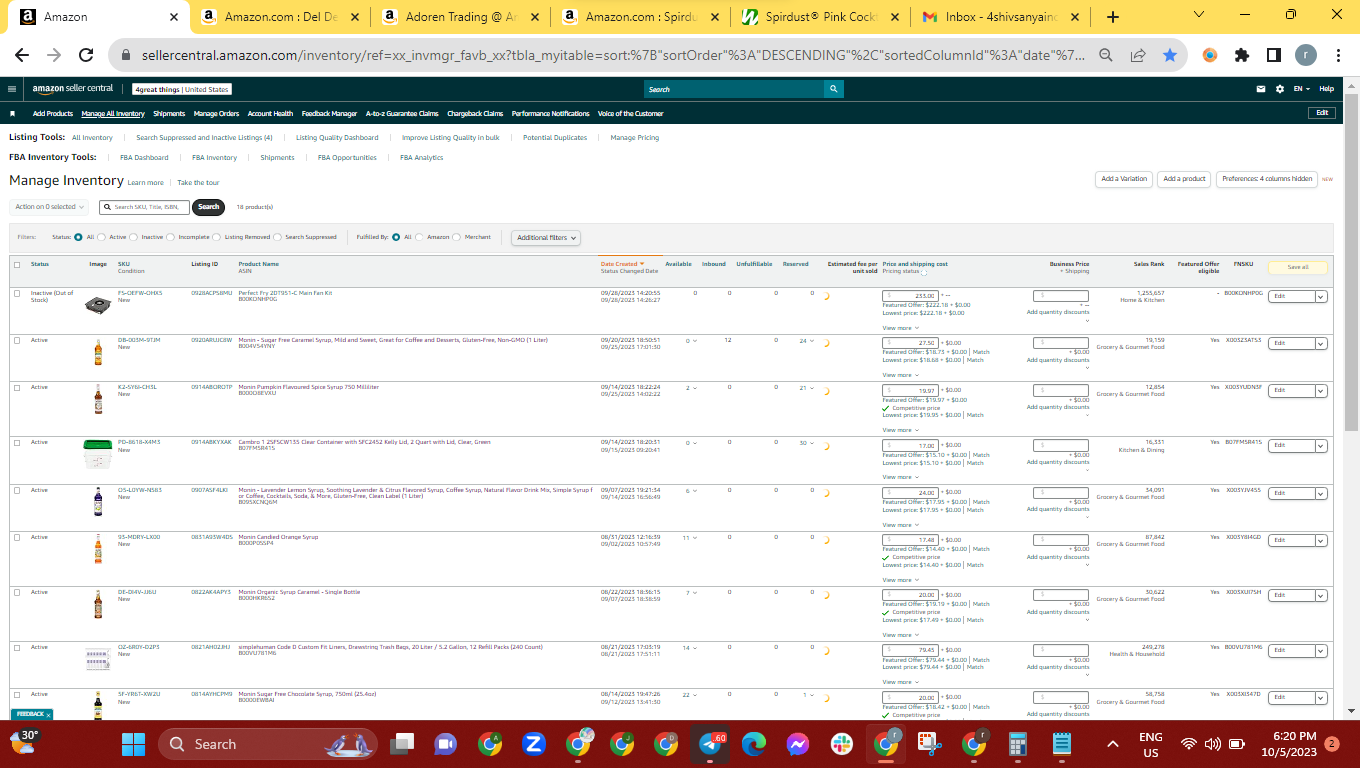
Task: Check the box for the Perfect Fry row
Action: tap(17, 293)
